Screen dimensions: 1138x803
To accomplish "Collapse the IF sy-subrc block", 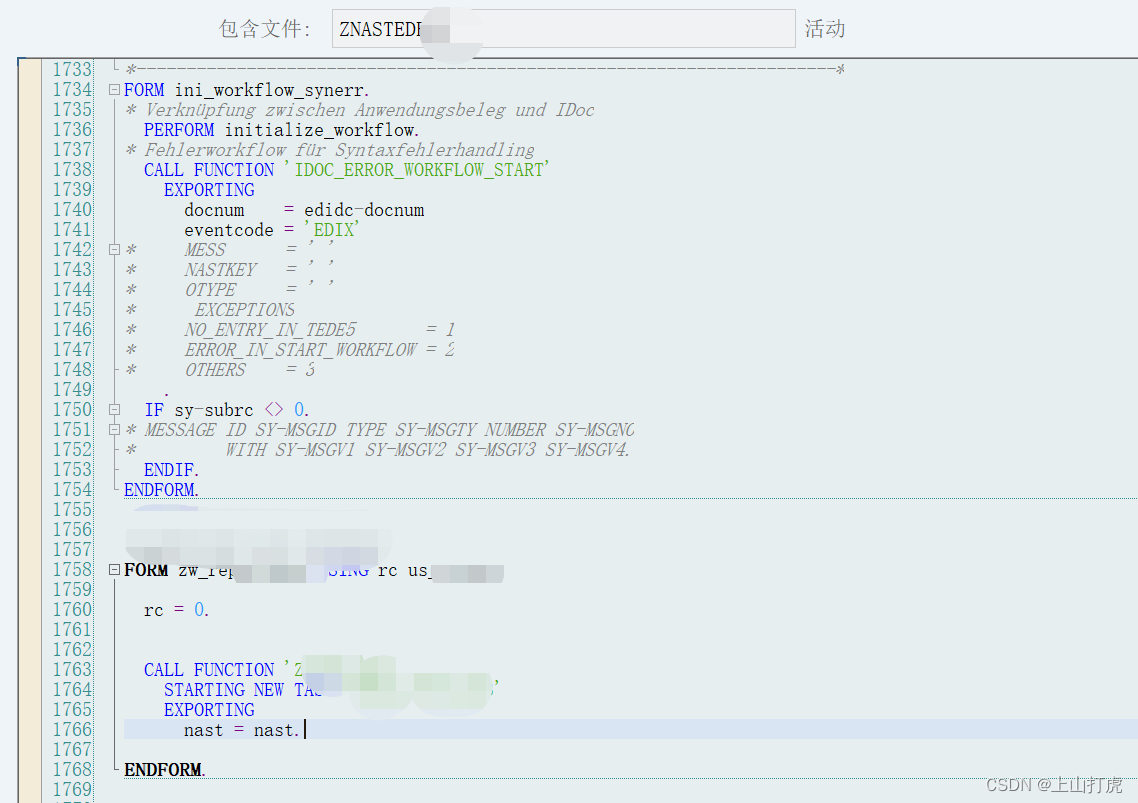I will 114,409.
